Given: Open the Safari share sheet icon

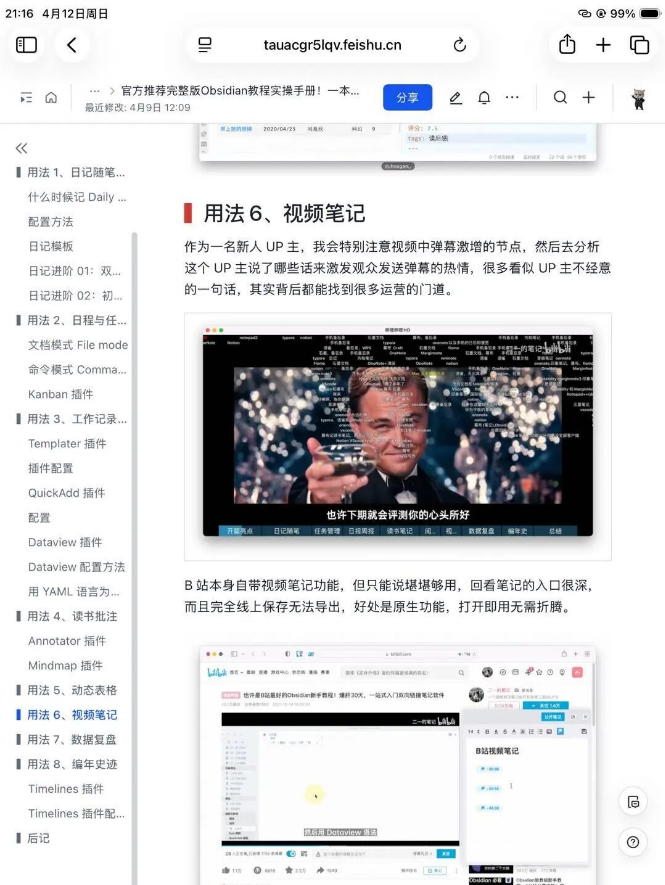Looking at the screenshot, I should pyautogui.click(x=567, y=45).
